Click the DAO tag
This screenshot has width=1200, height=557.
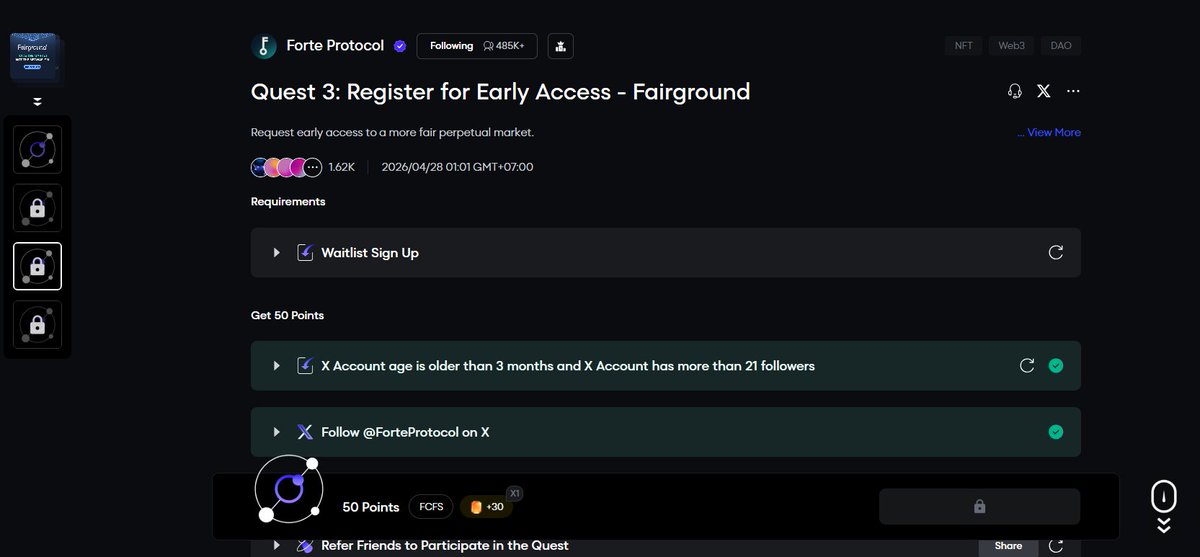click(1061, 46)
